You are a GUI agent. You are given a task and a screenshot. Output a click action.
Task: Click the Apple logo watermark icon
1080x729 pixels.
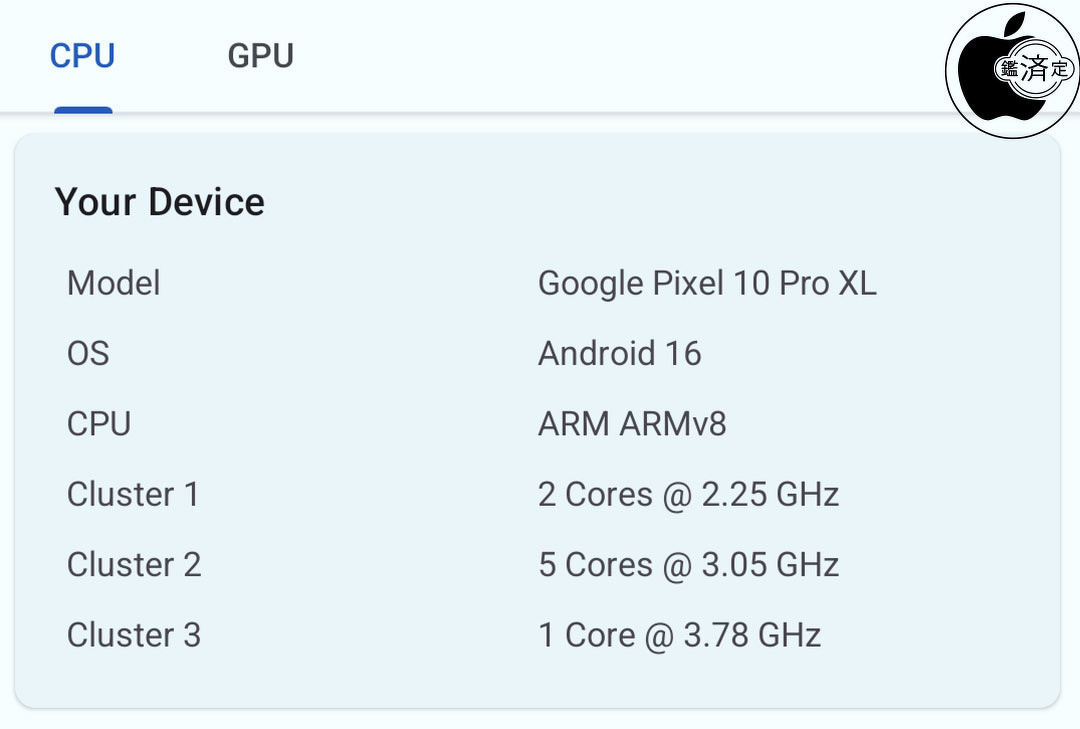tap(1012, 71)
